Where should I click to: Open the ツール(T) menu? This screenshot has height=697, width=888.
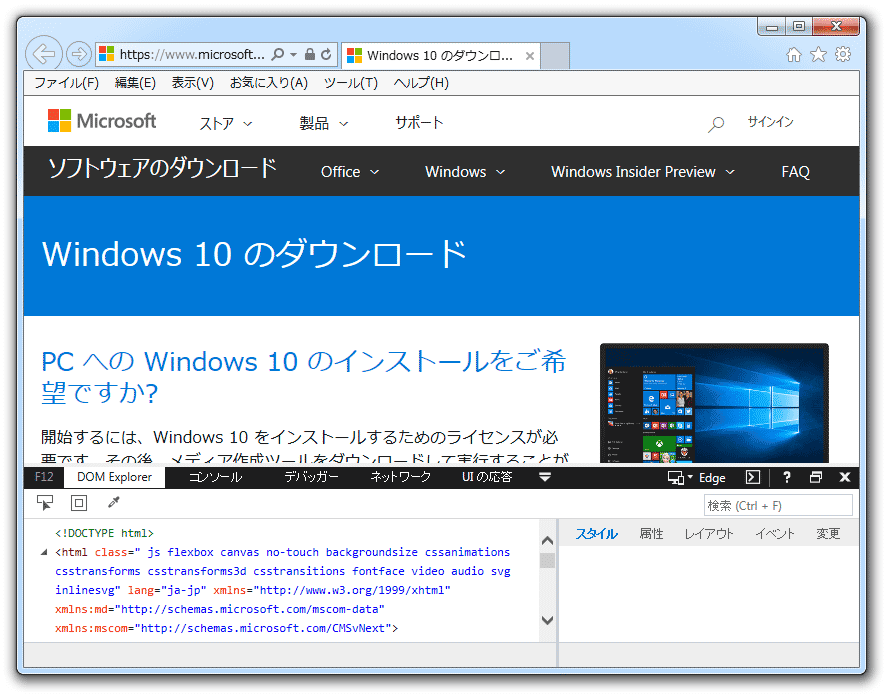click(351, 83)
